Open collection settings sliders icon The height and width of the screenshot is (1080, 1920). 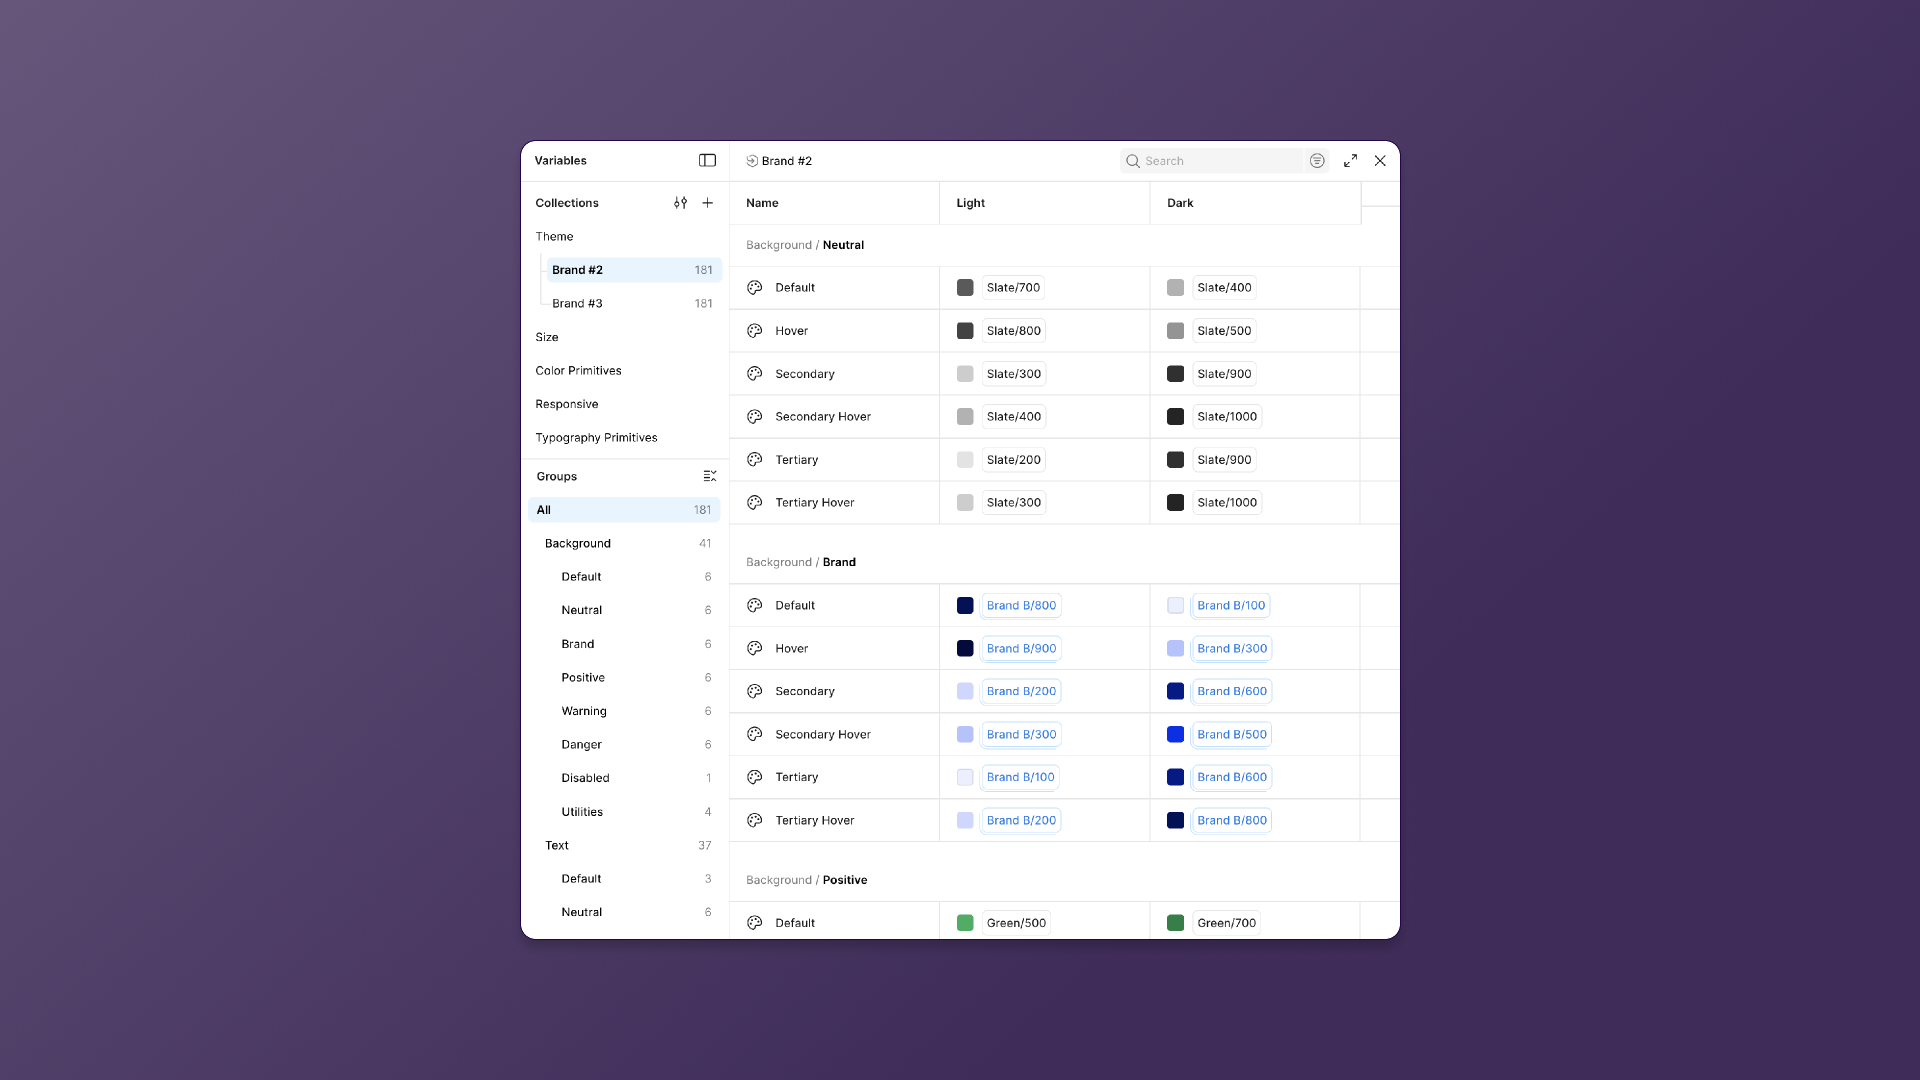pos(680,203)
